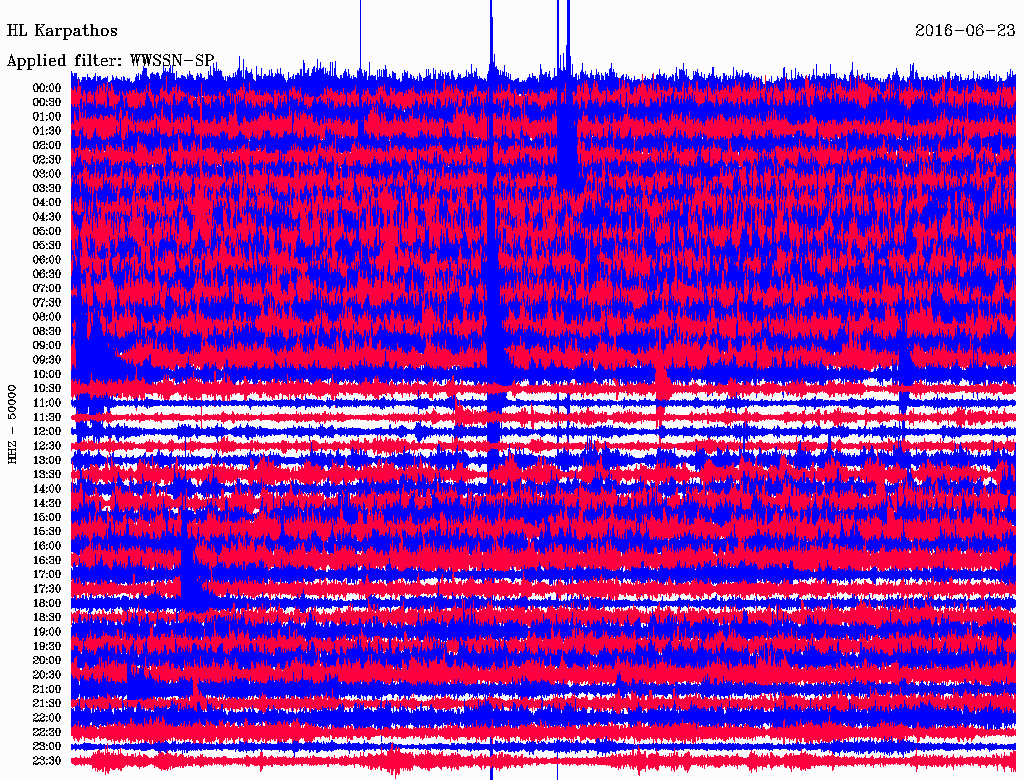The height and width of the screenshot is (780, 1024).
Task: Click the 'HL Karpathos' station title
Action: [62, 31]
